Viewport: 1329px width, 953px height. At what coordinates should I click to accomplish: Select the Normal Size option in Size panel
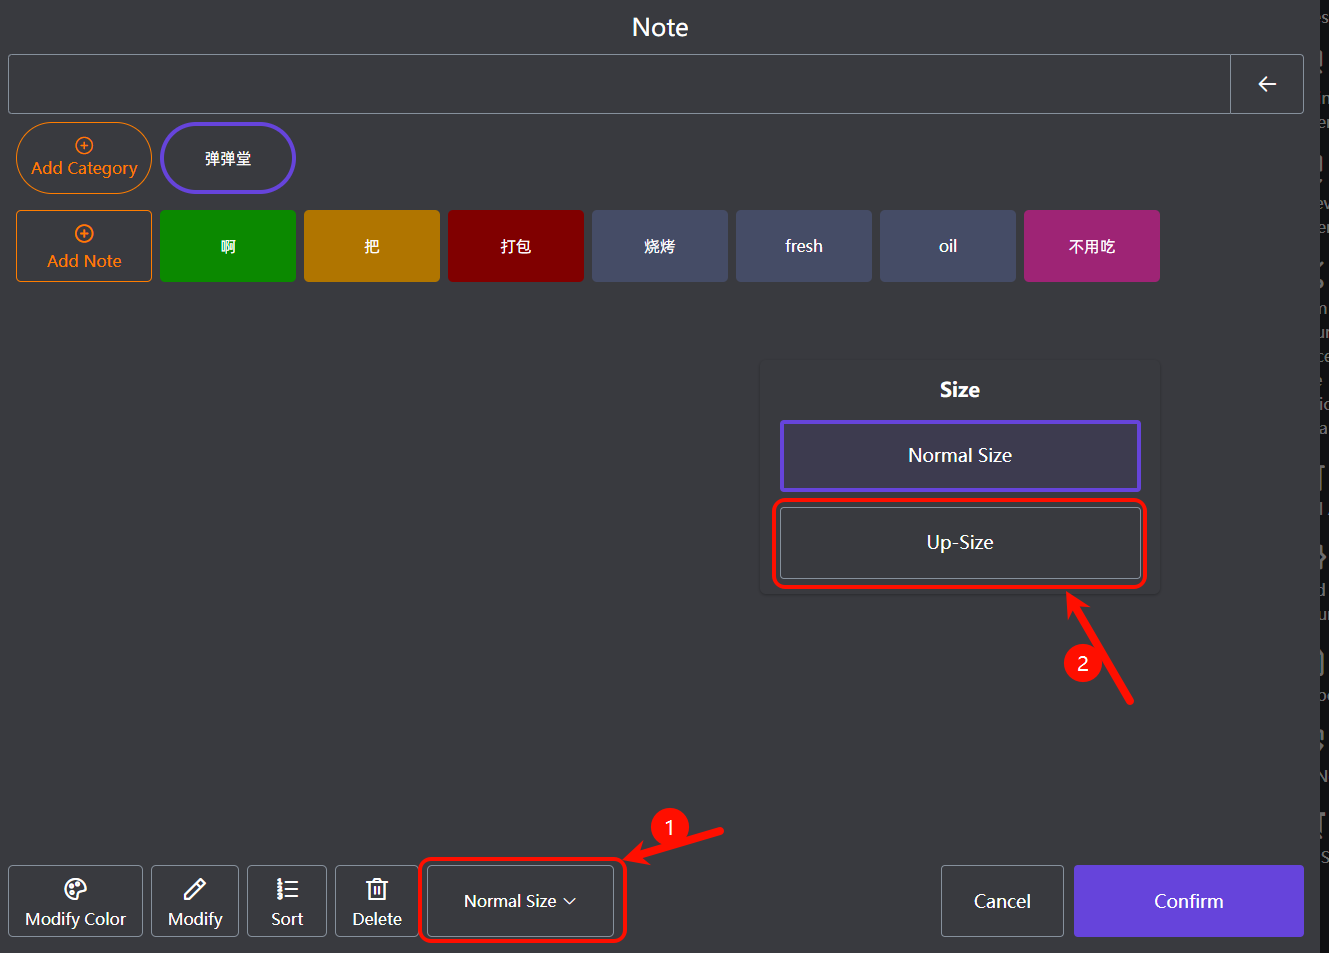click(959, 456)
